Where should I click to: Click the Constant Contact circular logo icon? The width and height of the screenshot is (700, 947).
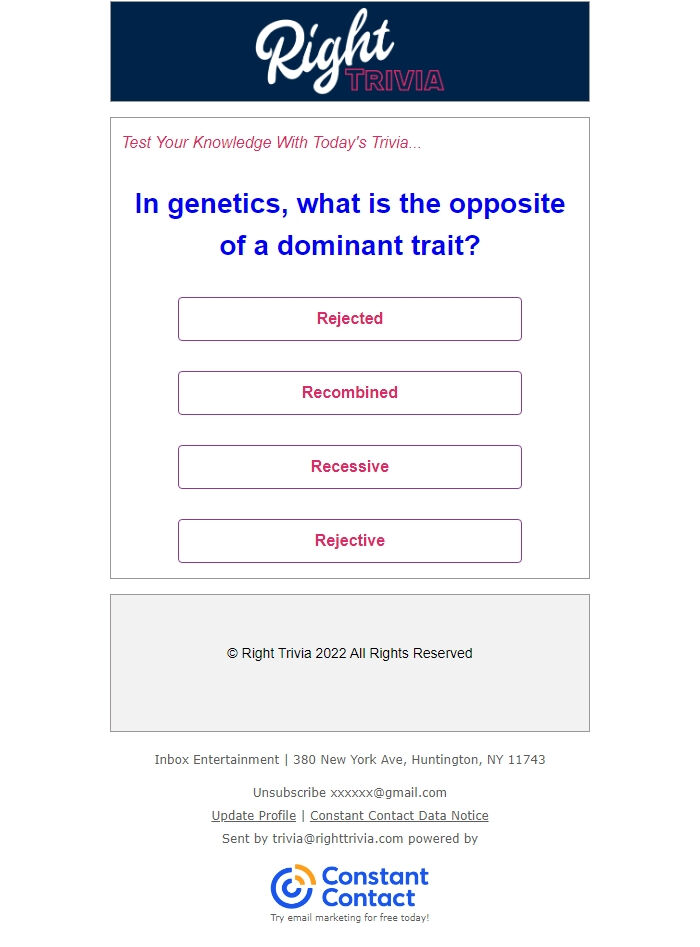(x=293, y=887)
